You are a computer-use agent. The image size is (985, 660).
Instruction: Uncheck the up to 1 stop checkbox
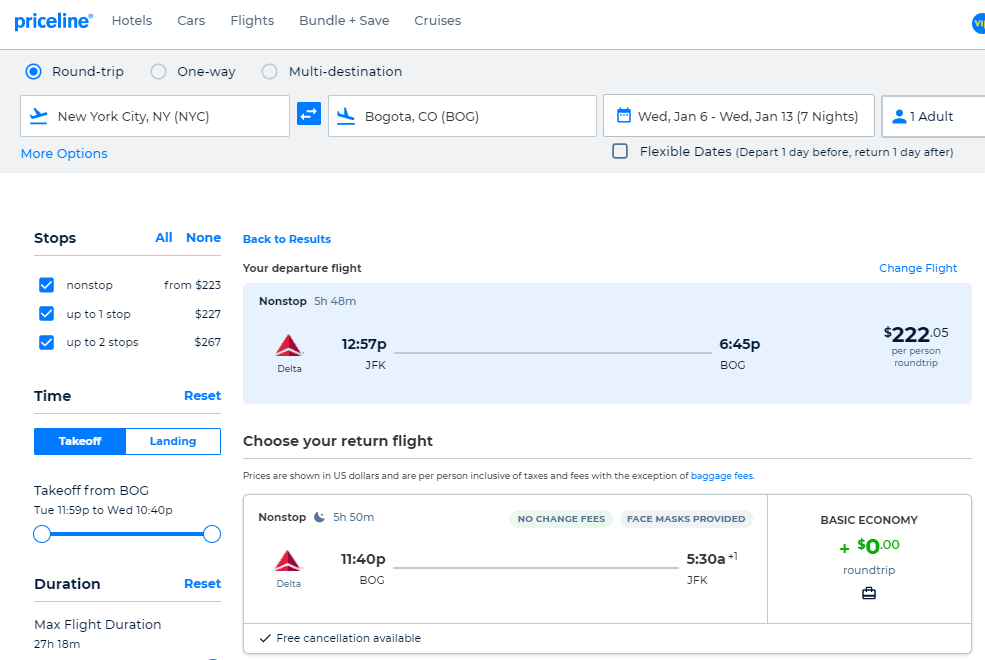tap(46, 313)
